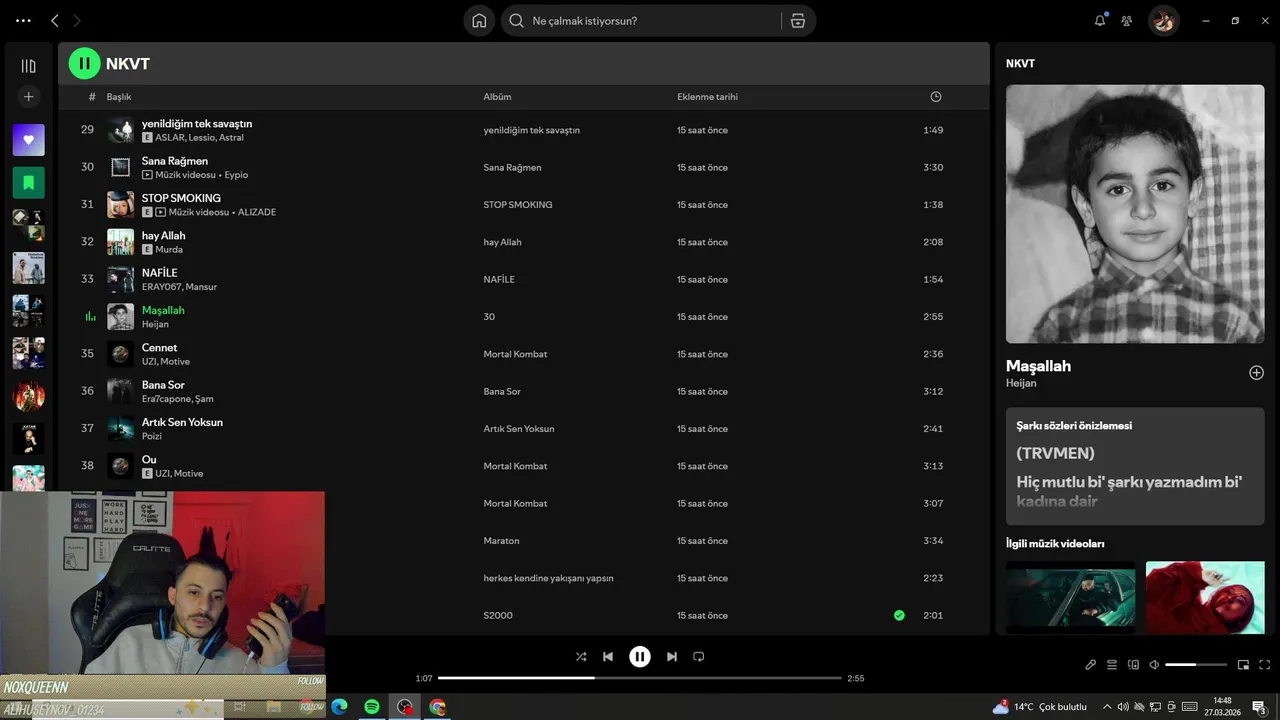Open the ALIZADE artist link

[257, 212]
